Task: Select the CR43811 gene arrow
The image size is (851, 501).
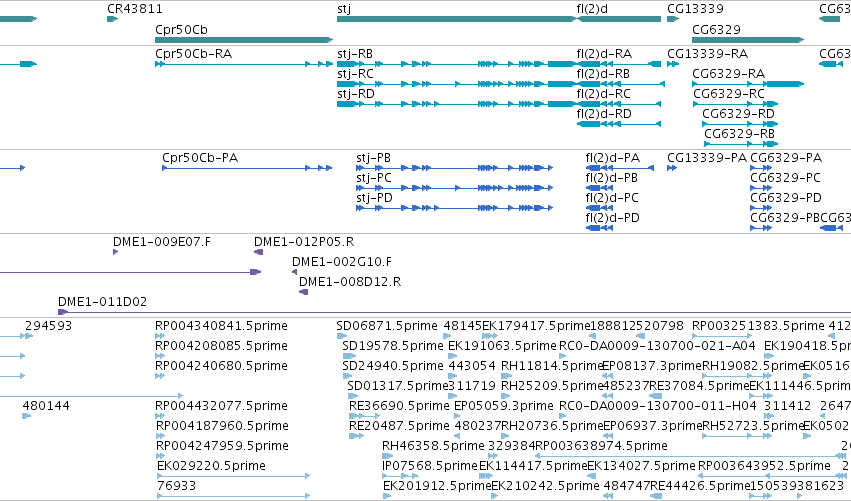Action: pos(112,19)
